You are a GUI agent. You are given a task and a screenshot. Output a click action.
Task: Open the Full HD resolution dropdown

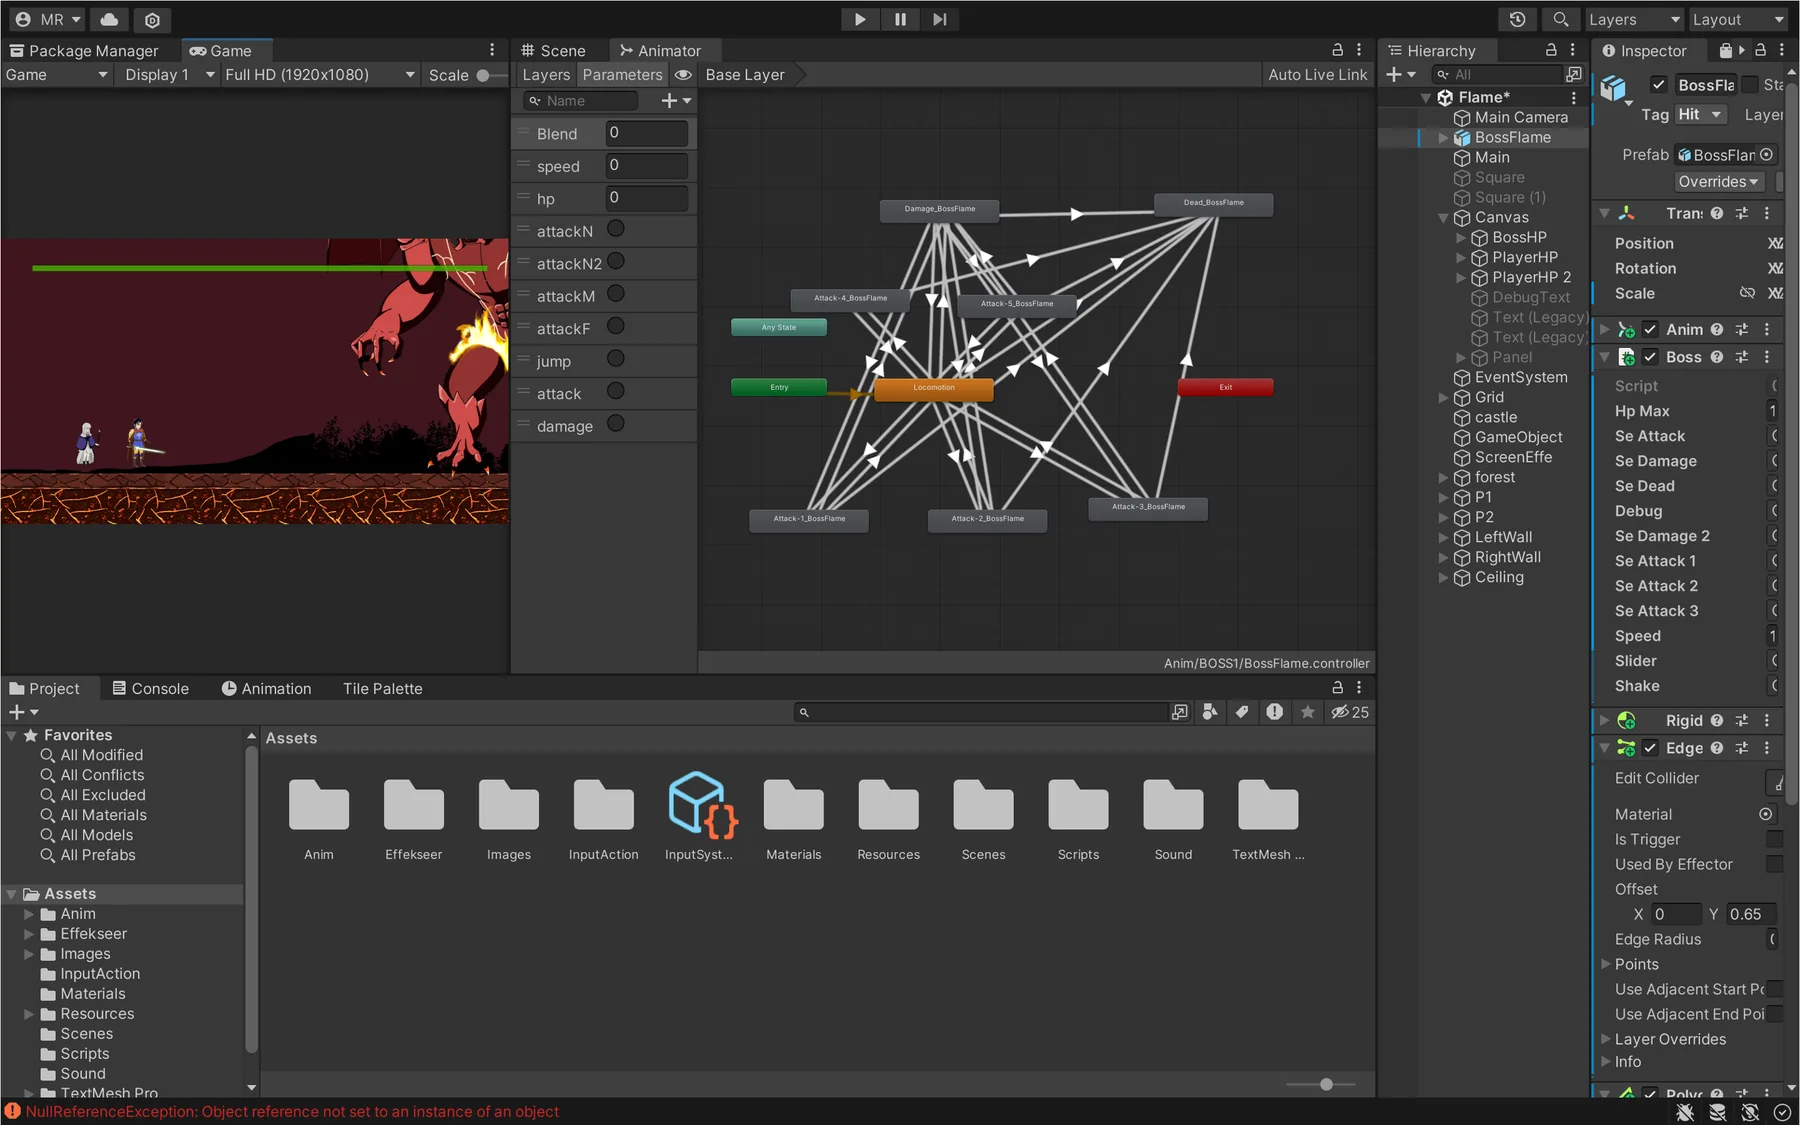coord(319,75)
